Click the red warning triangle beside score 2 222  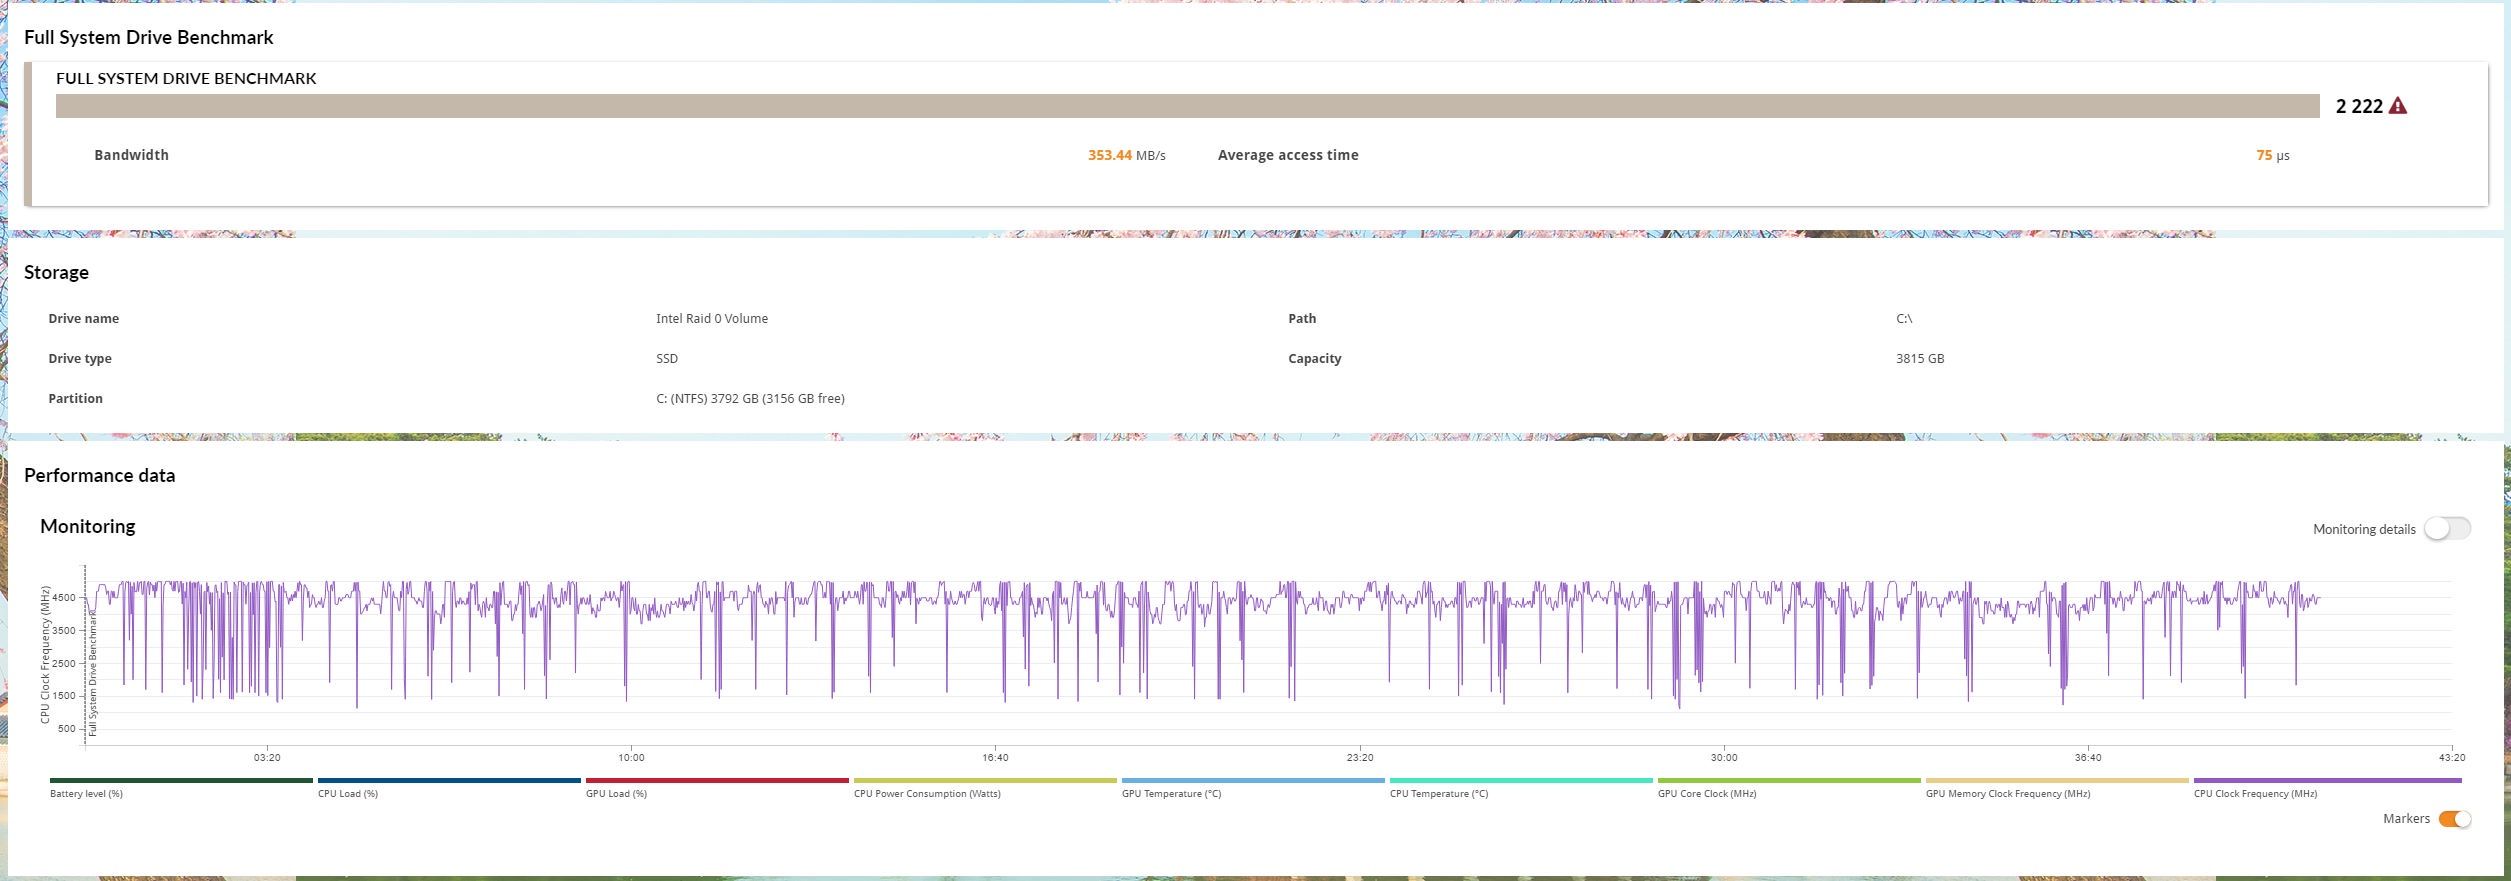(2397, 106)
